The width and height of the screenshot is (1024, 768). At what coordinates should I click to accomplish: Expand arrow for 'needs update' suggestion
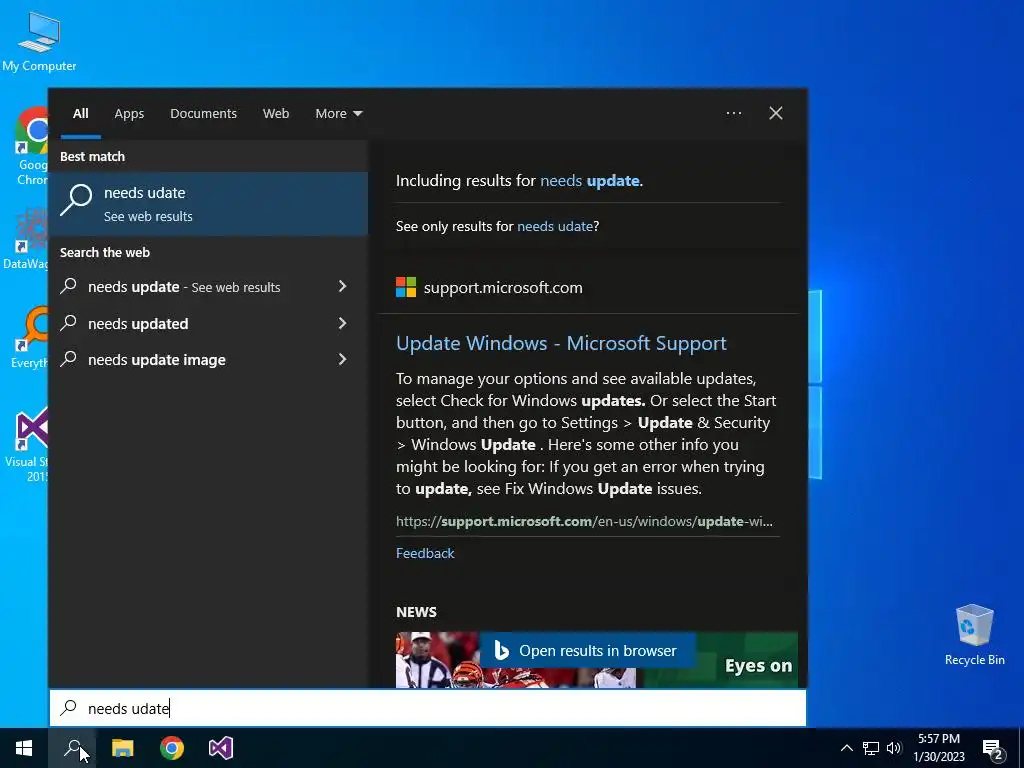pos(342,286)
